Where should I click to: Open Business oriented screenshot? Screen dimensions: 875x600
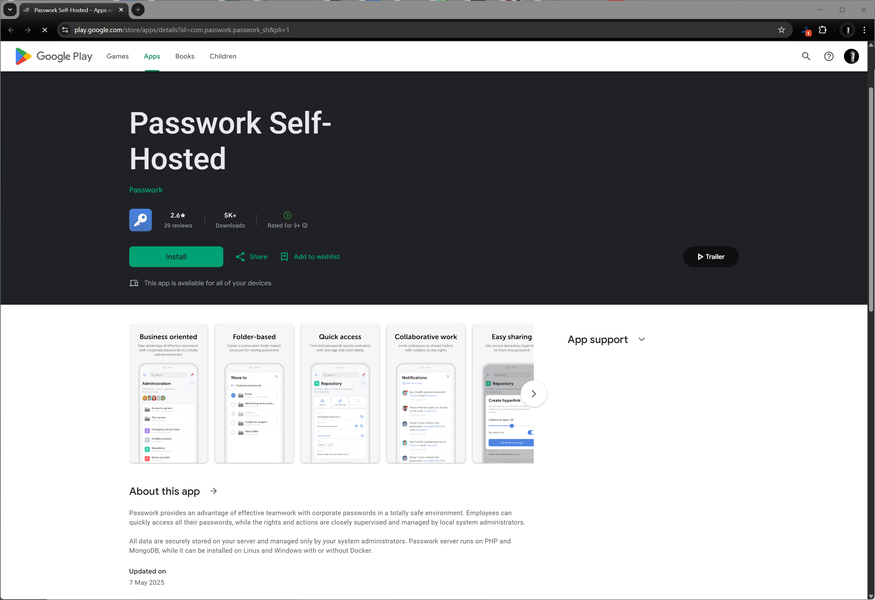tap(169, 393)
